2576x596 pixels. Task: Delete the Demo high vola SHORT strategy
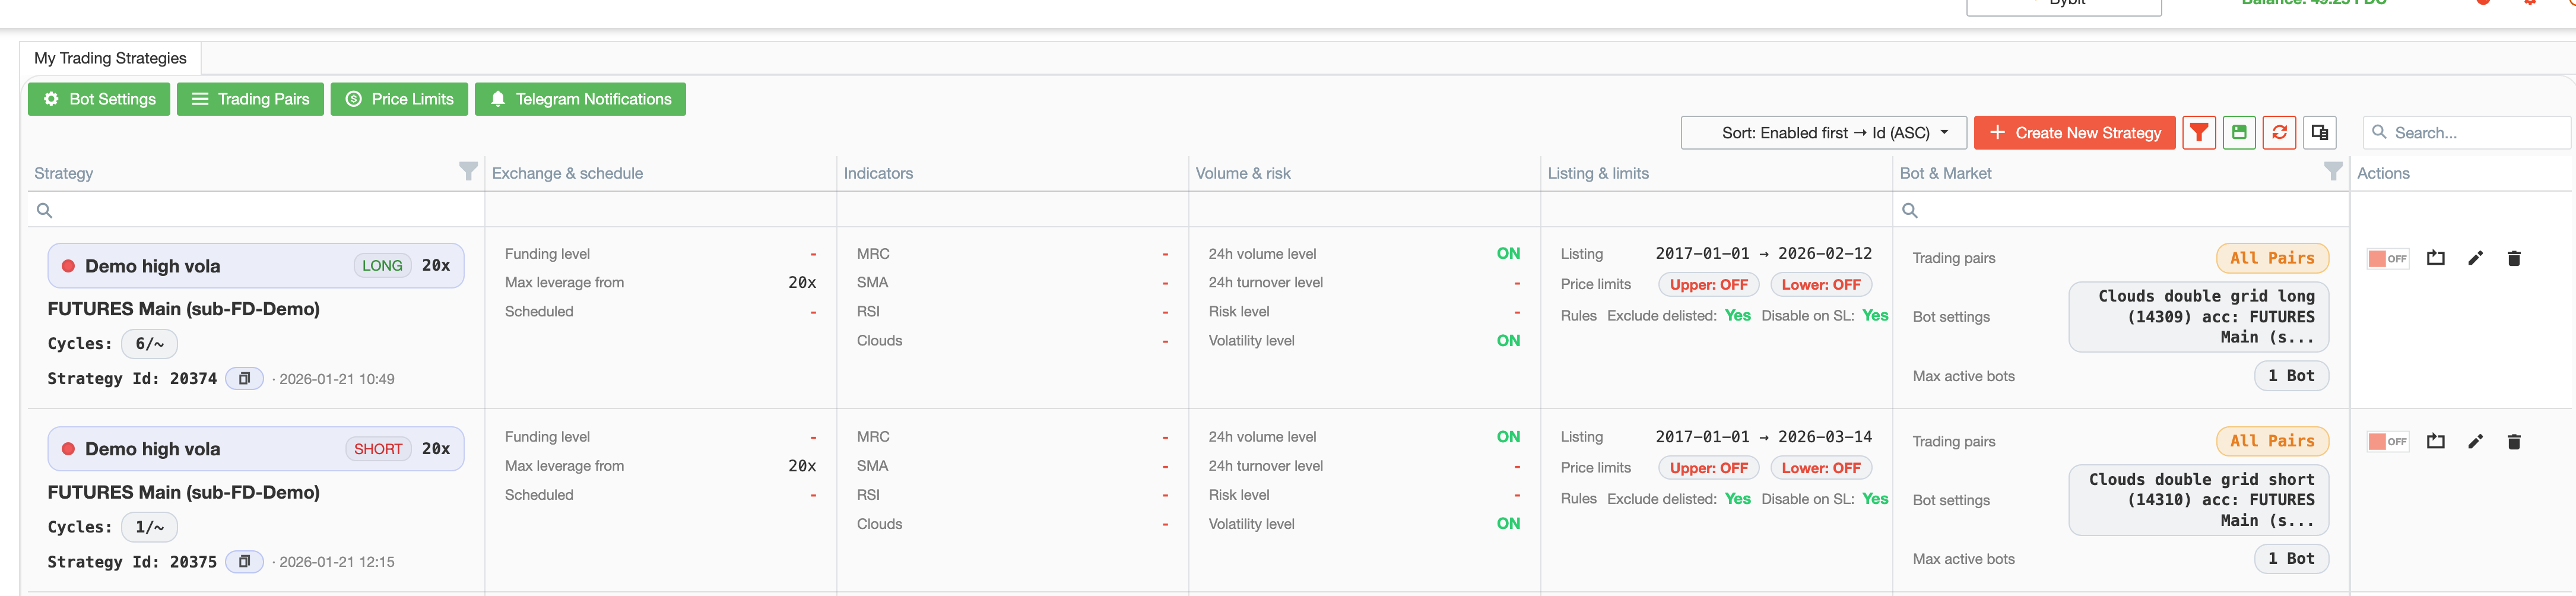(x=2515, y=441)
